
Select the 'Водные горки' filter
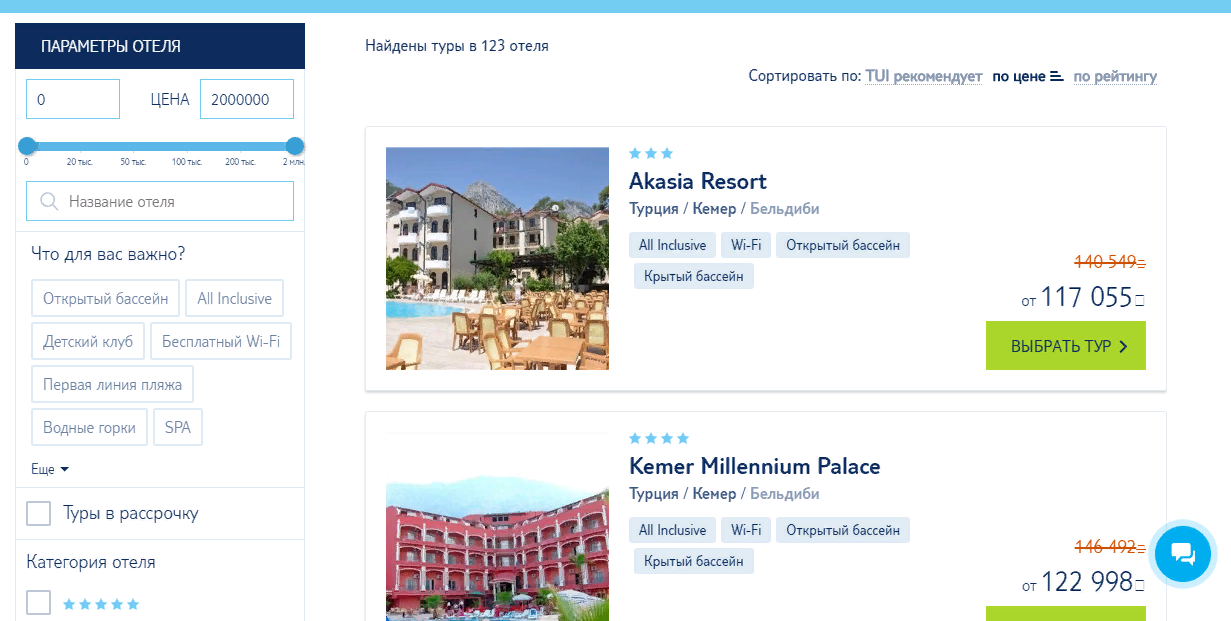coord(89,427)
